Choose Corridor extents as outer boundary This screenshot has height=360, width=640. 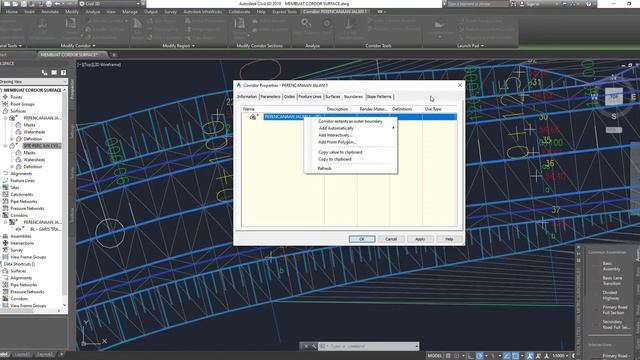tap(350, 121)
